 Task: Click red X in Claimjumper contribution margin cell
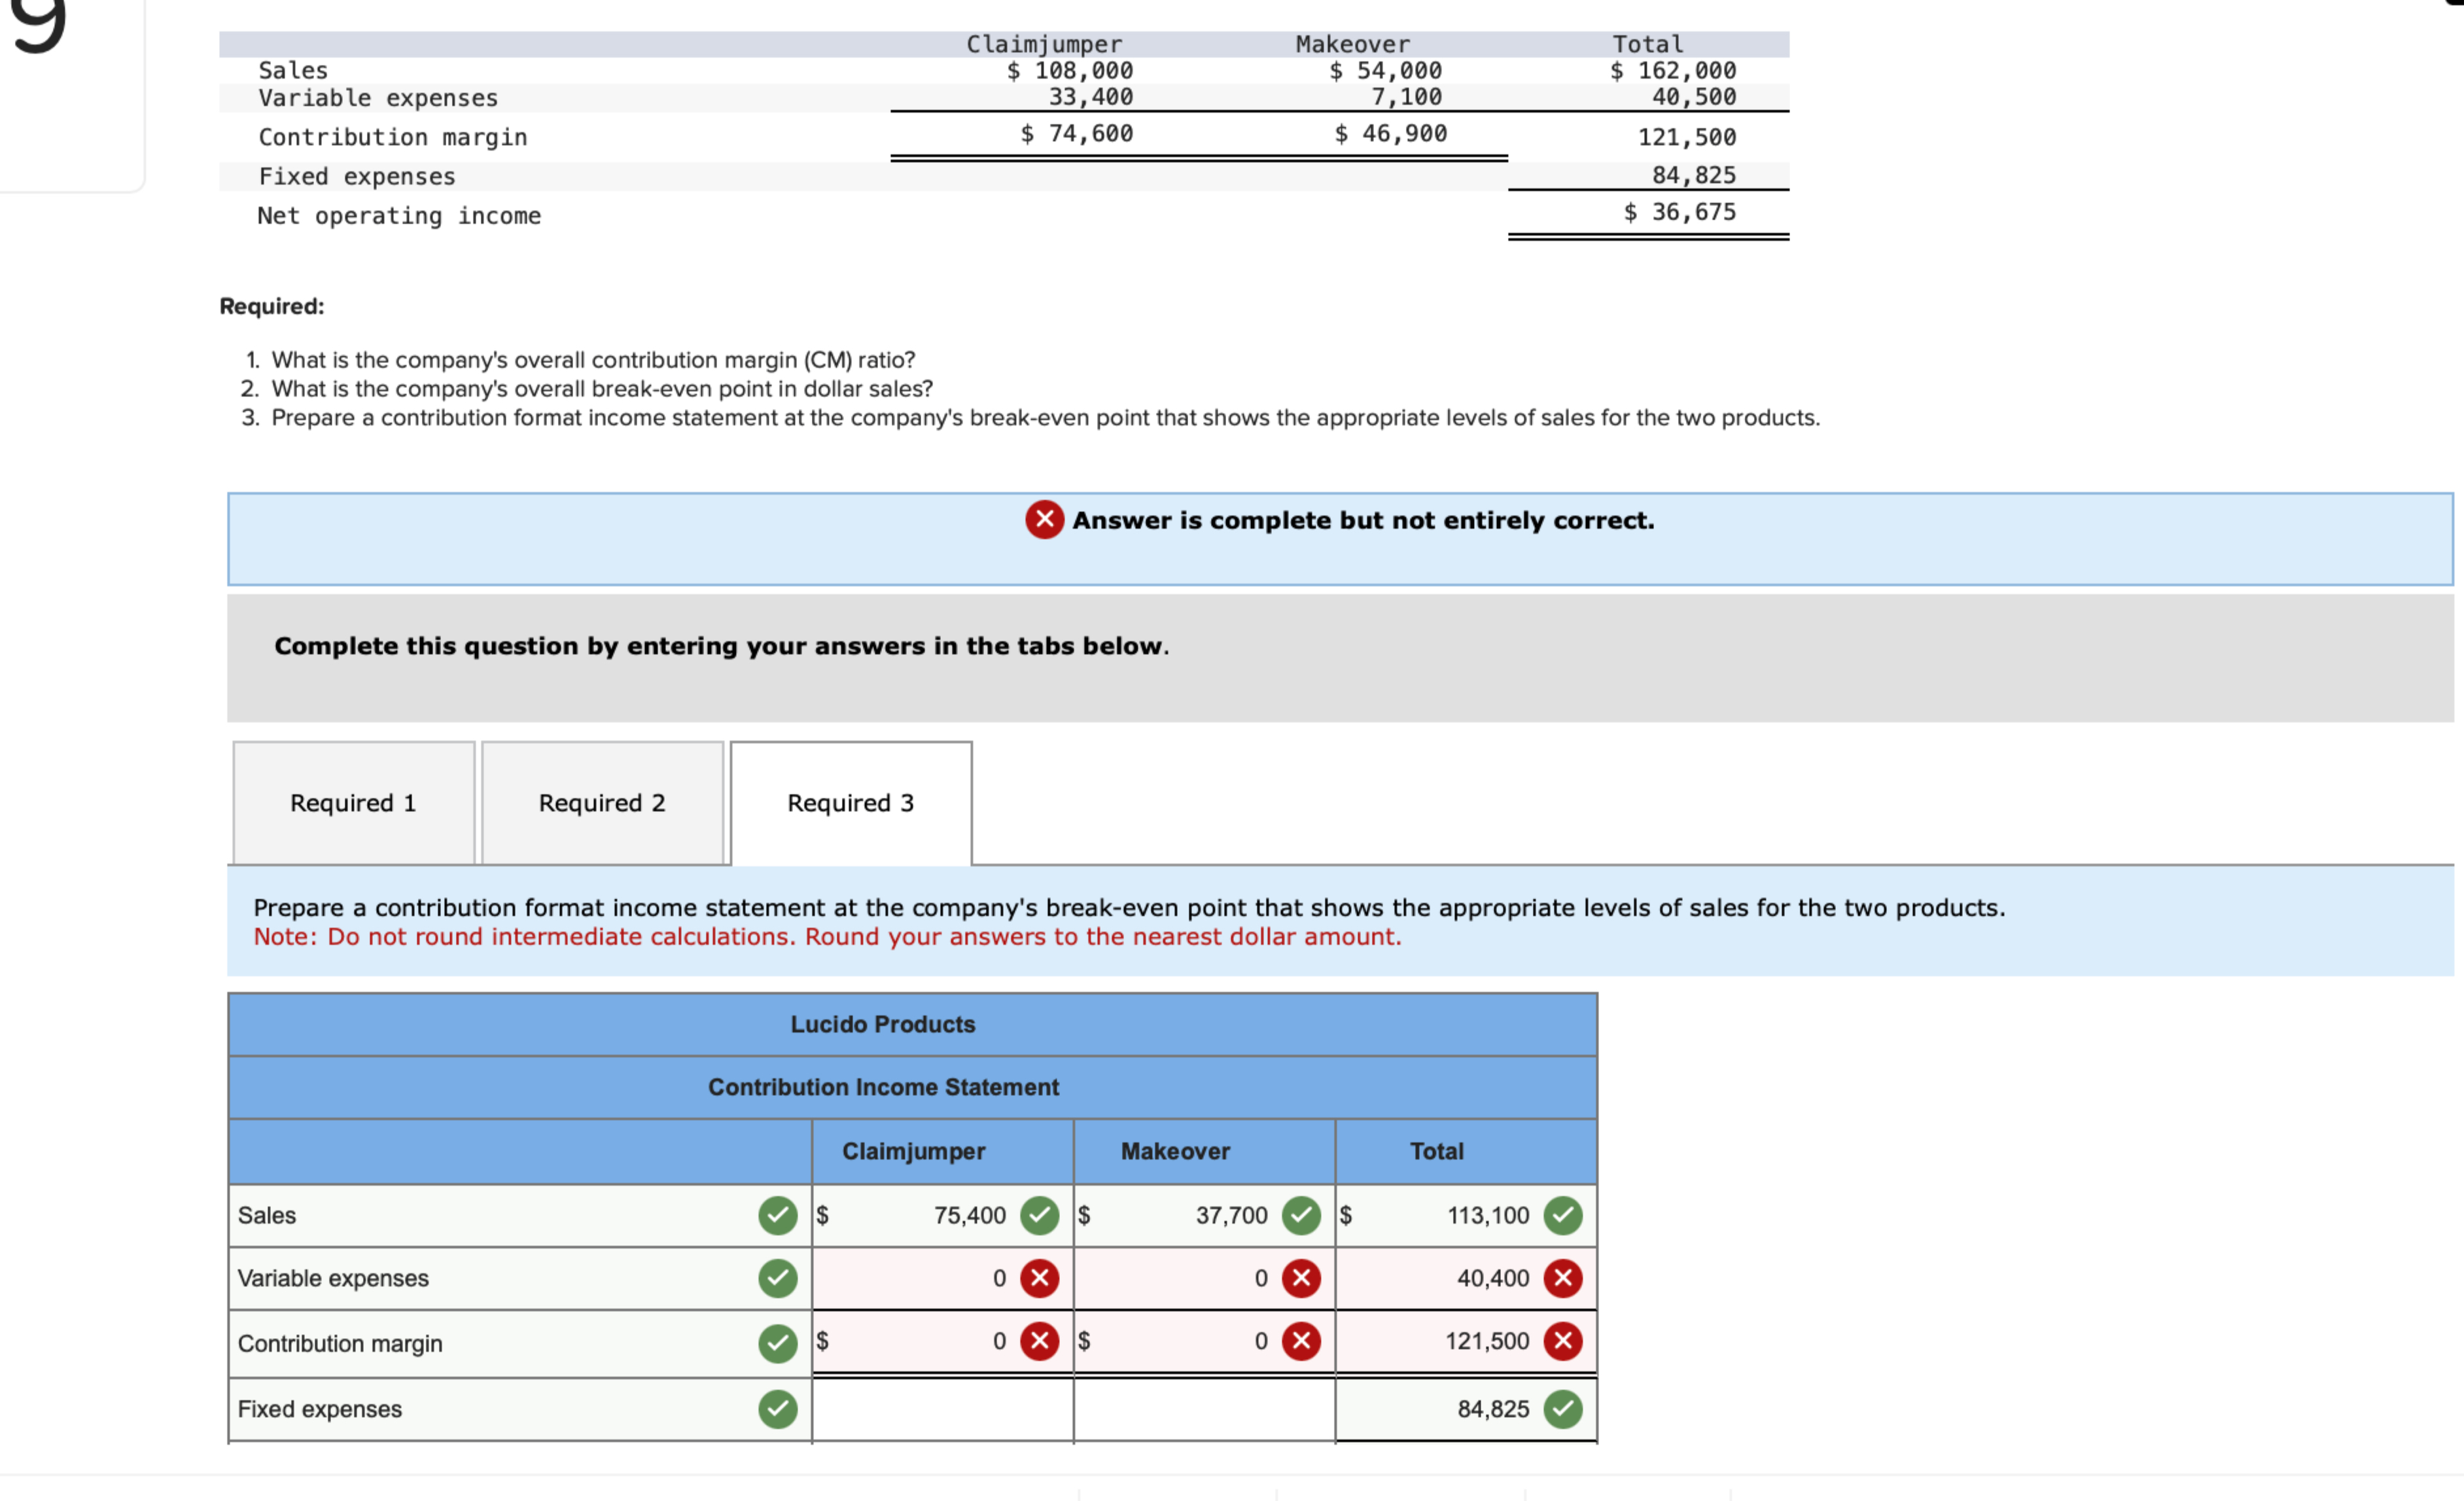(1040, 1341)
